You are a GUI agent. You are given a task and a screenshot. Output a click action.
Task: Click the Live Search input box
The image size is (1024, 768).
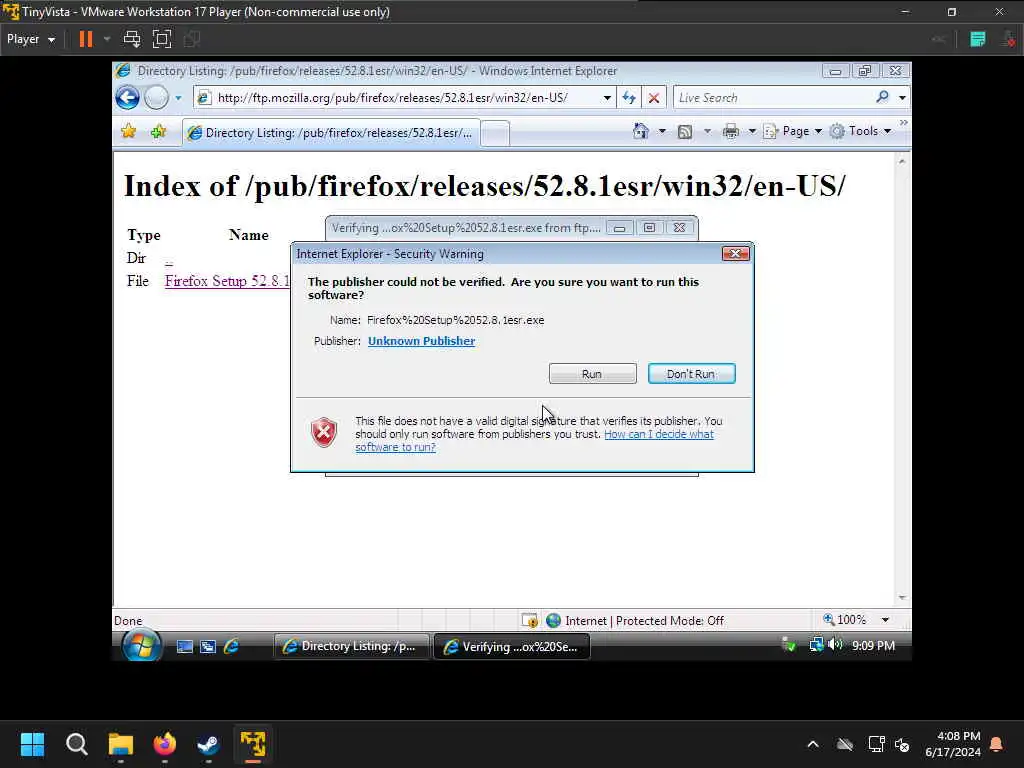[774, 98]
